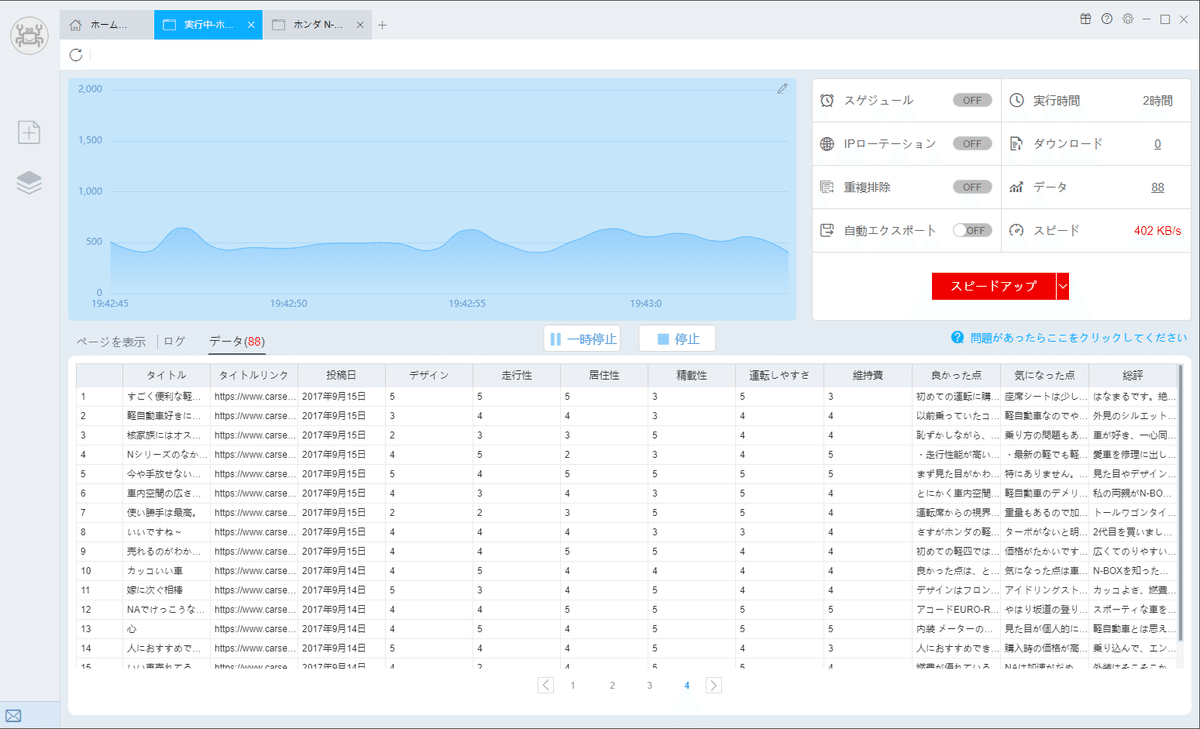Open the ダウンロード count link 0
This screenshot has height=729, width=1200.
(x=1158, y=144)
